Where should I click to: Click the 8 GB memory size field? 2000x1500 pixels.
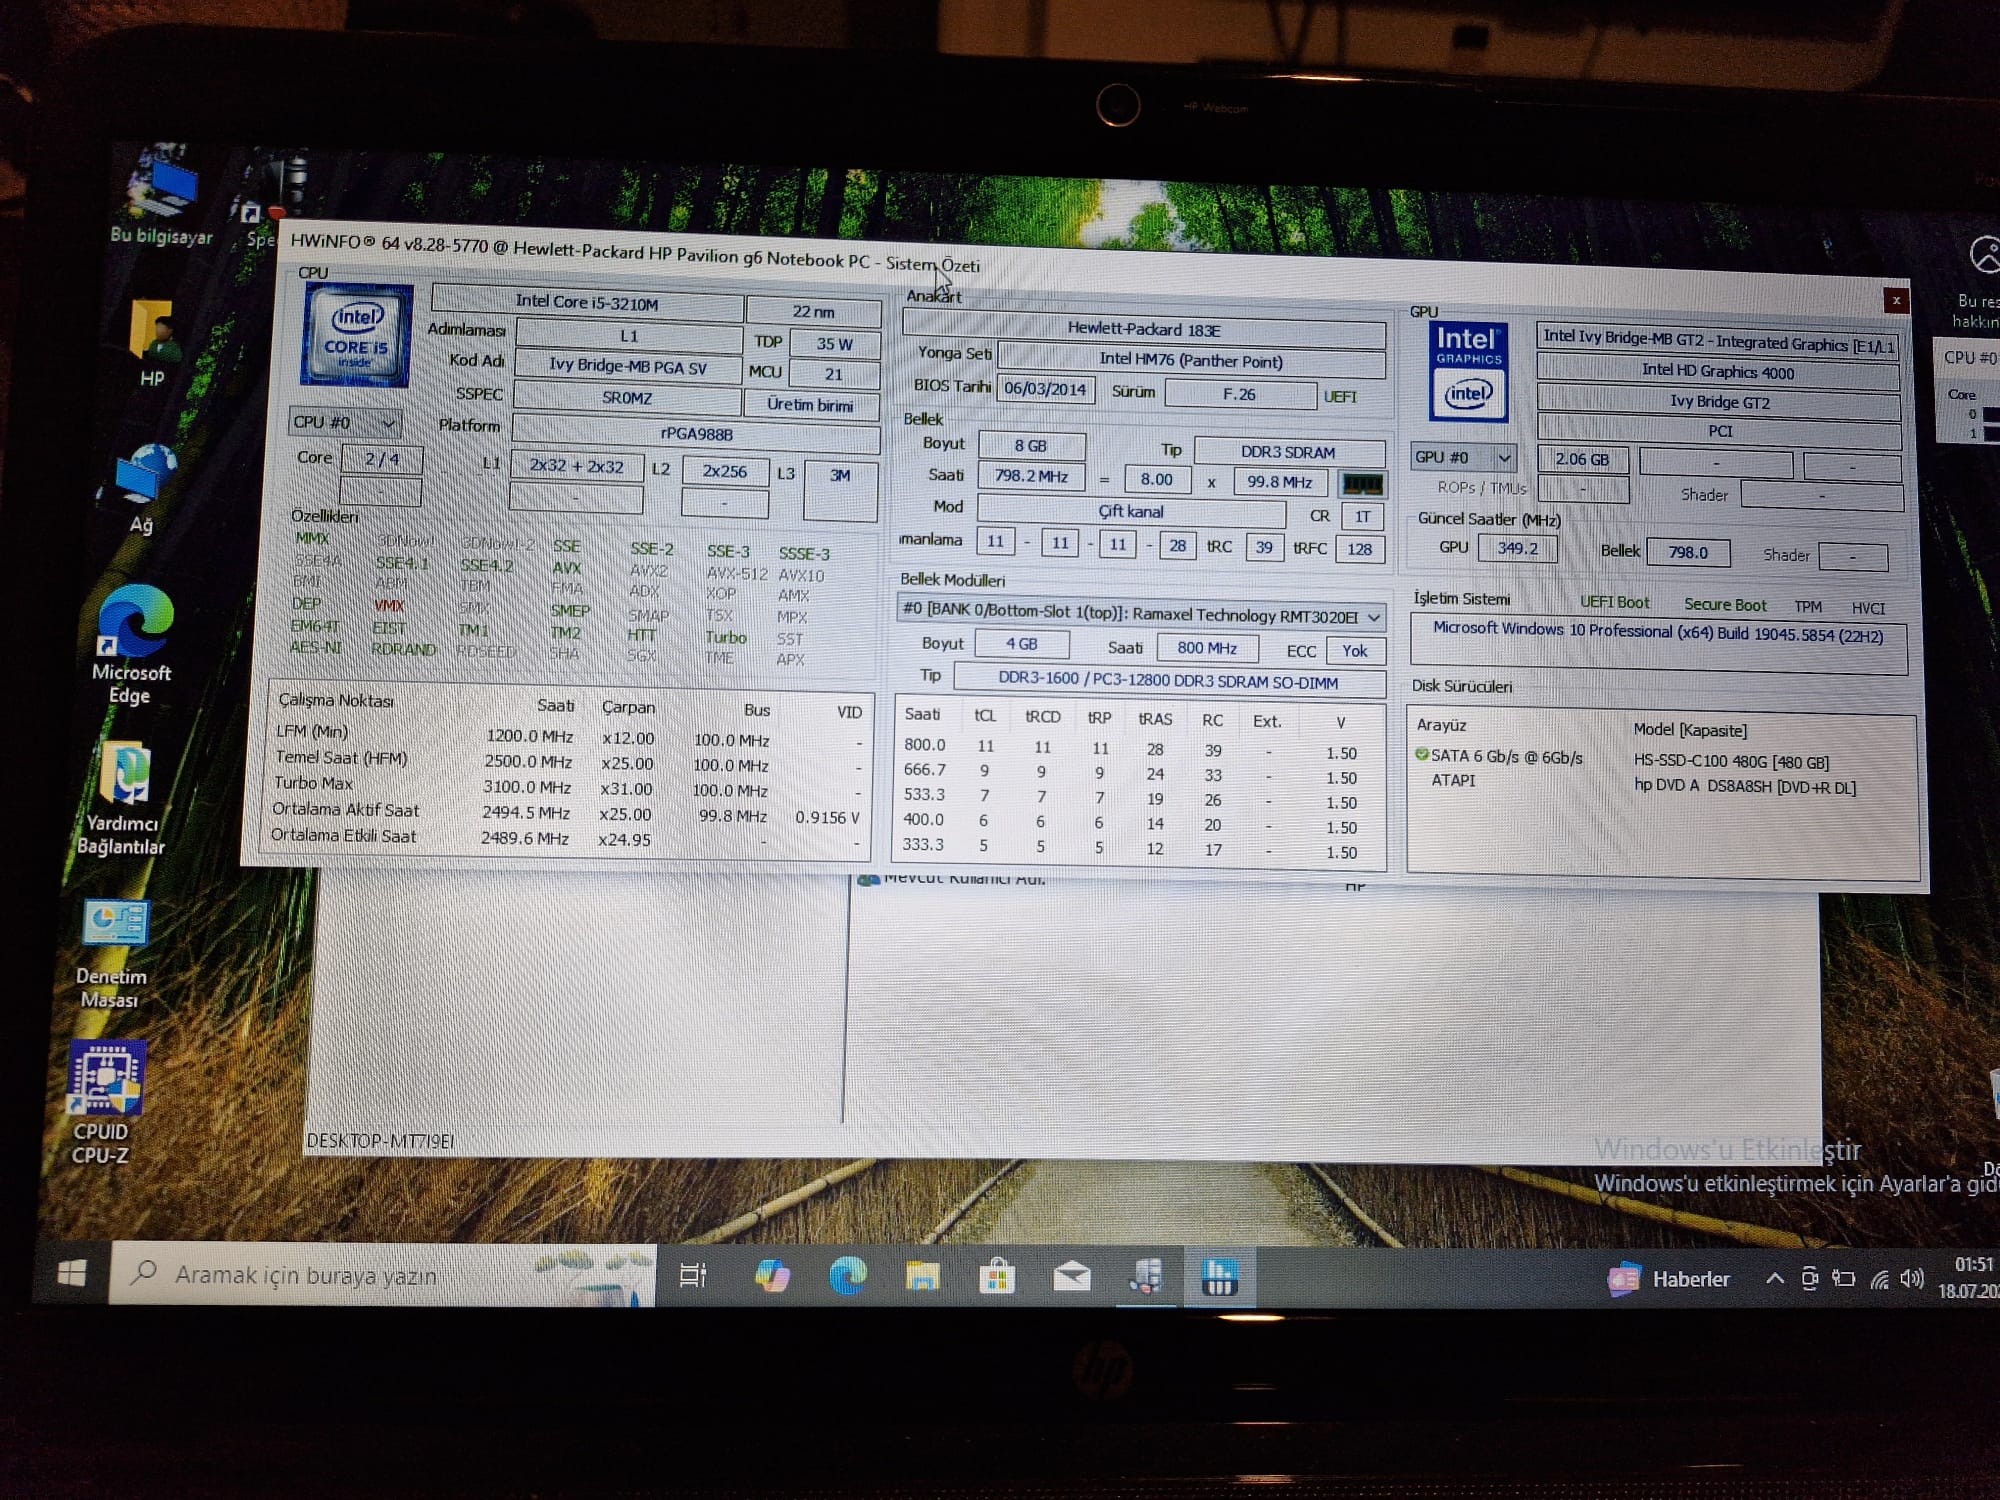click(x=1031, y=446)
